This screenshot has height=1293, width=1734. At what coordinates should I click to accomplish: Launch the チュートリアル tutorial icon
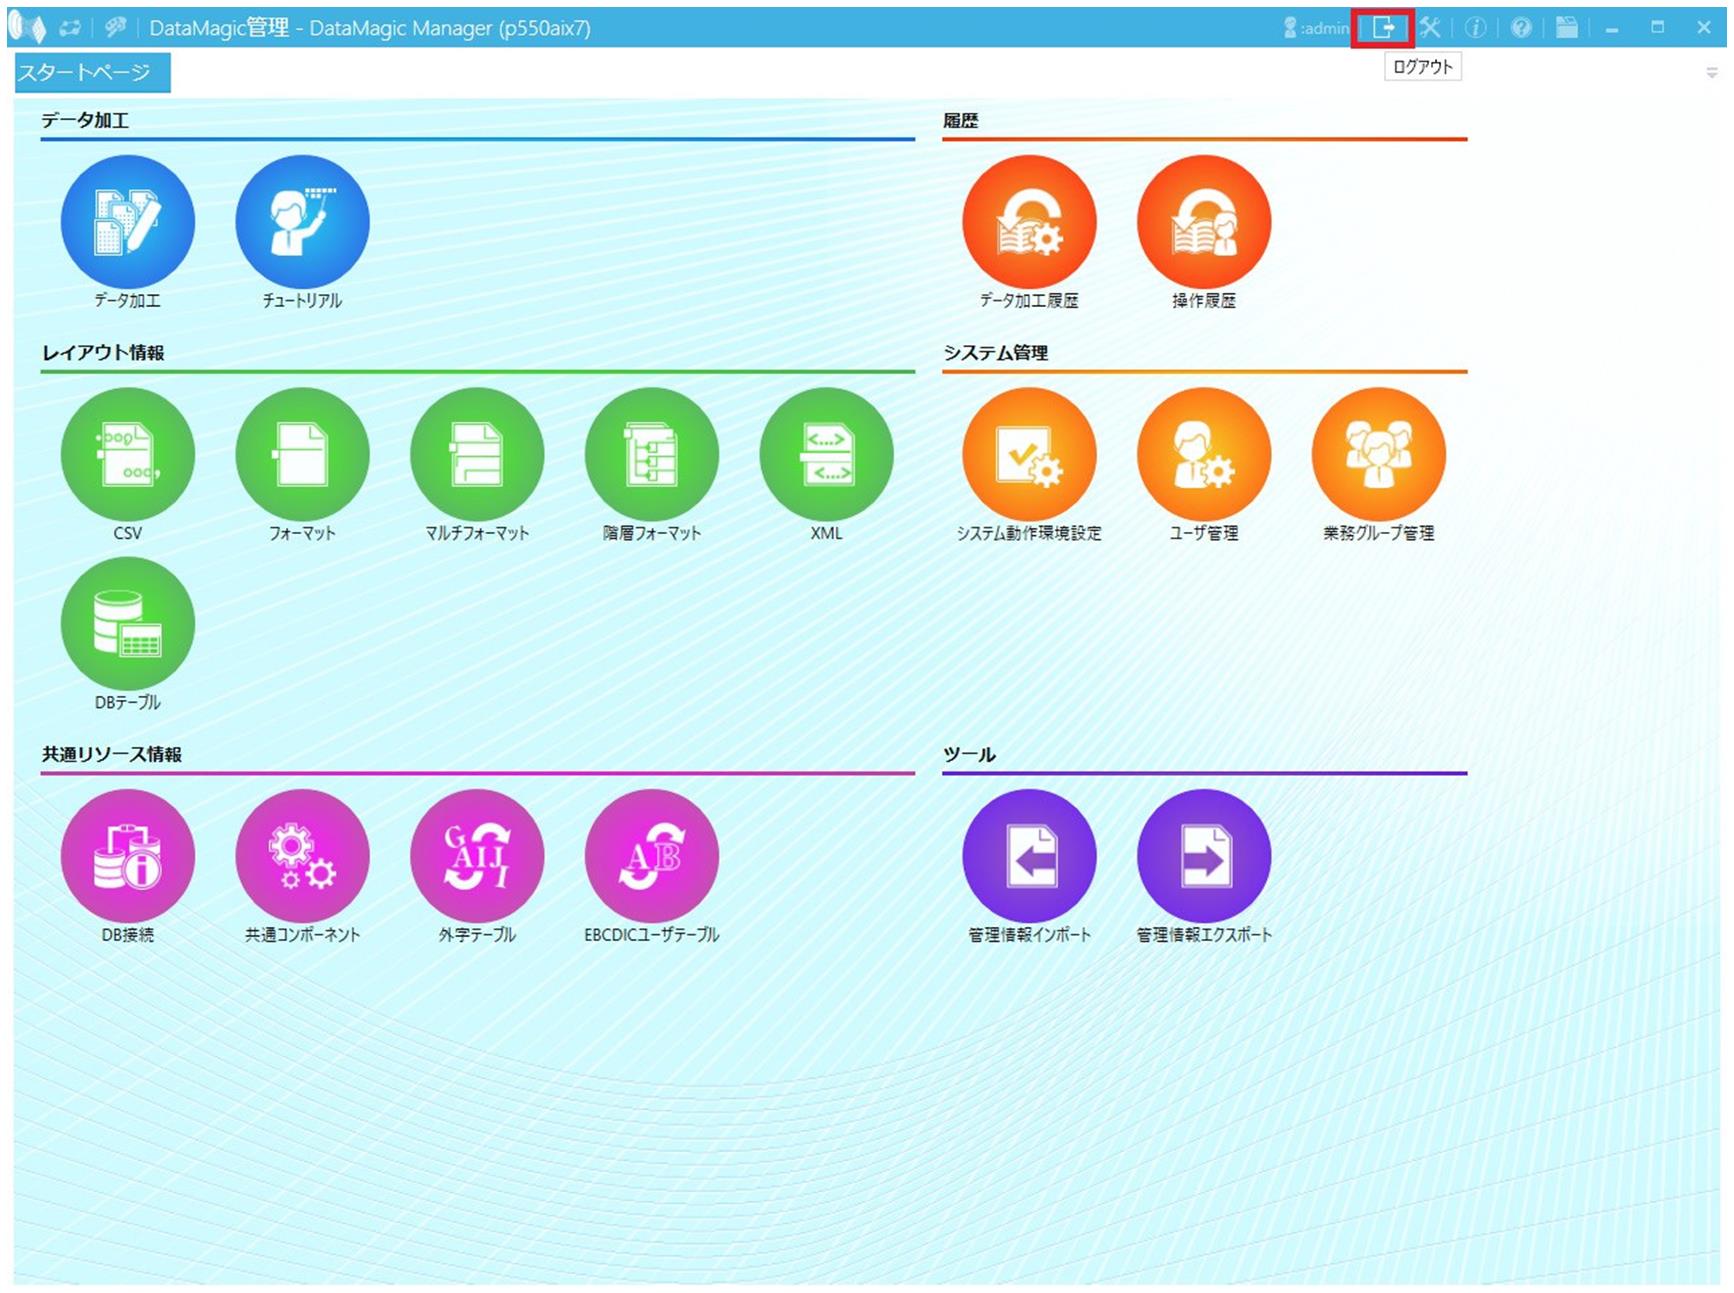(x=302, y=222)
